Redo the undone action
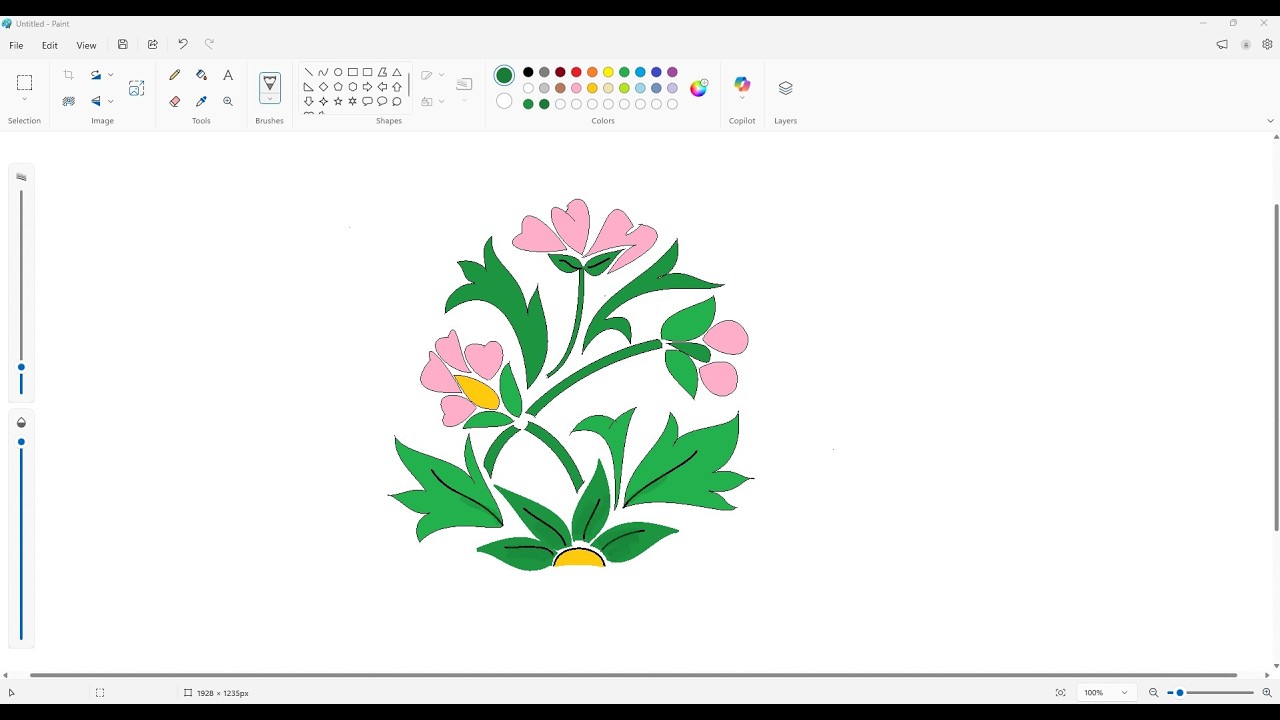This screenshot has height=720, width=1280. 210,44
